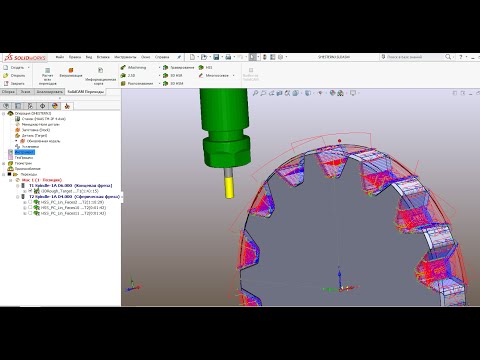Click the Zoom to Area icon
The width and height of the screenshot is (480, 360).
263,93
